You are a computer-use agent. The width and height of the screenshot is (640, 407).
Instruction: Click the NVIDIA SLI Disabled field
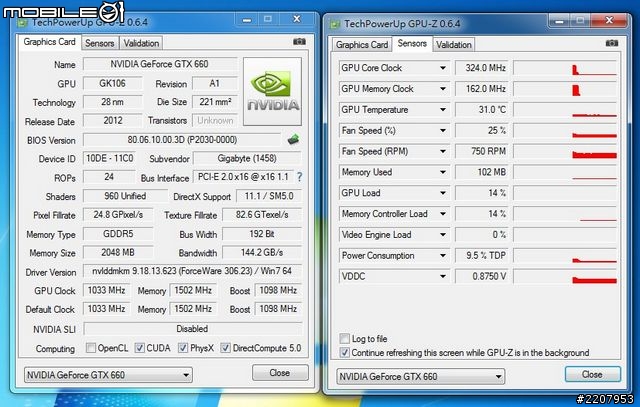click(192, 329)
